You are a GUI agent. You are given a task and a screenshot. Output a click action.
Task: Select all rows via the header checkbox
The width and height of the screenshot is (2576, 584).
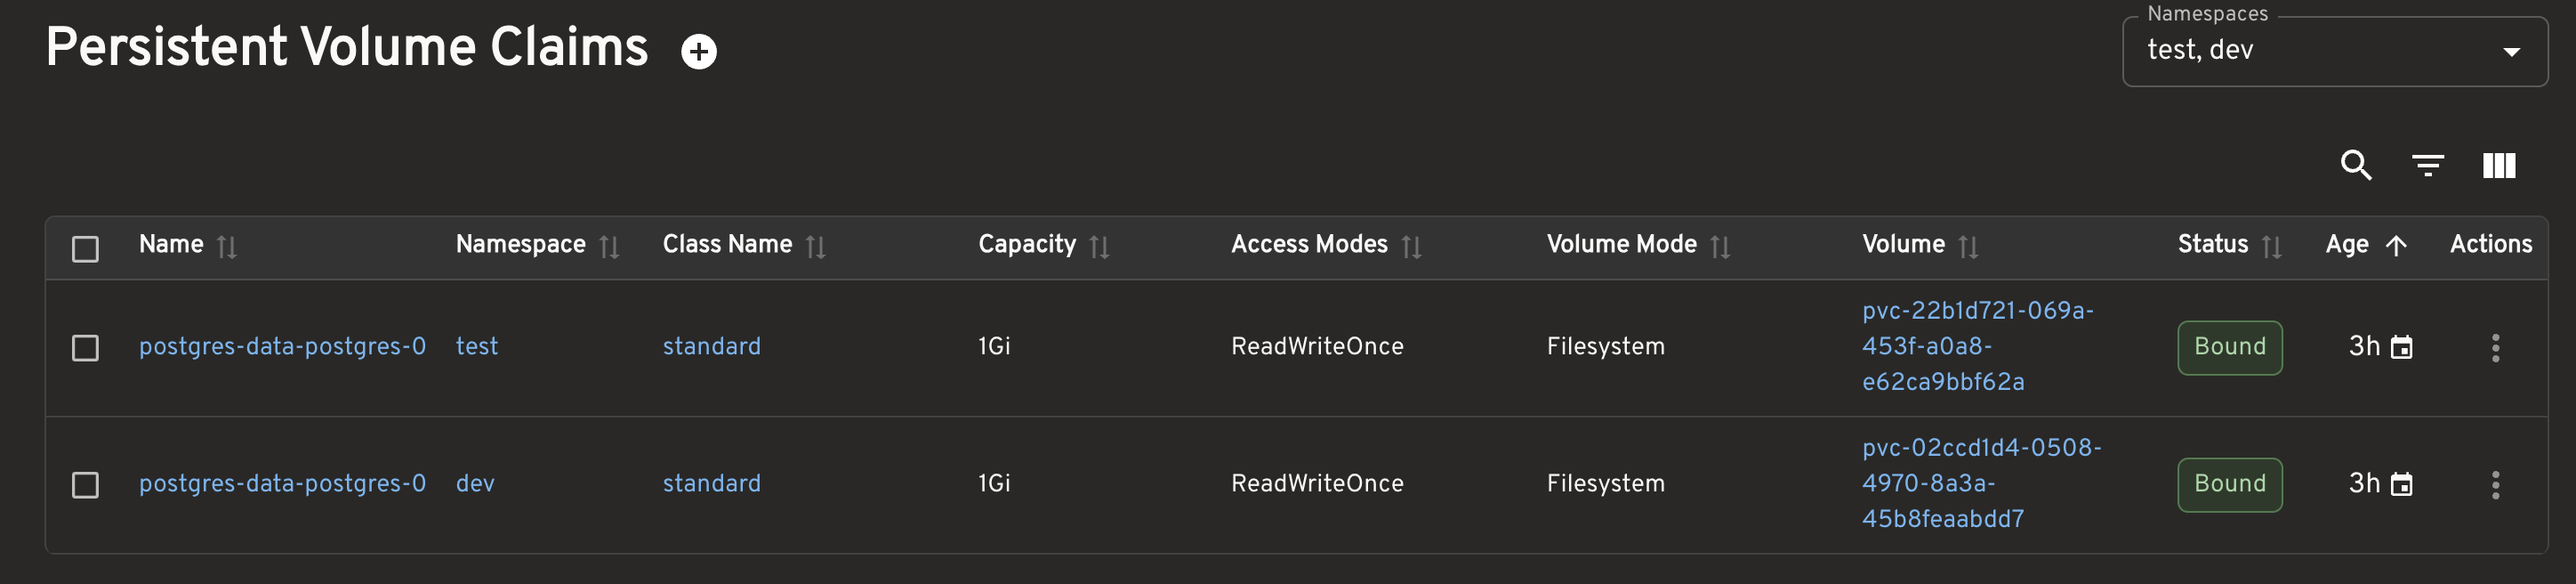coord(85,247)
